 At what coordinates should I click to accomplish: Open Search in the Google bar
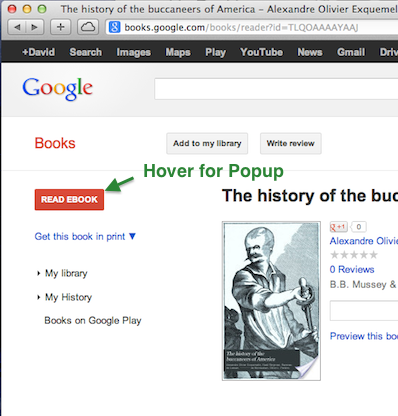tap(86, 52)
